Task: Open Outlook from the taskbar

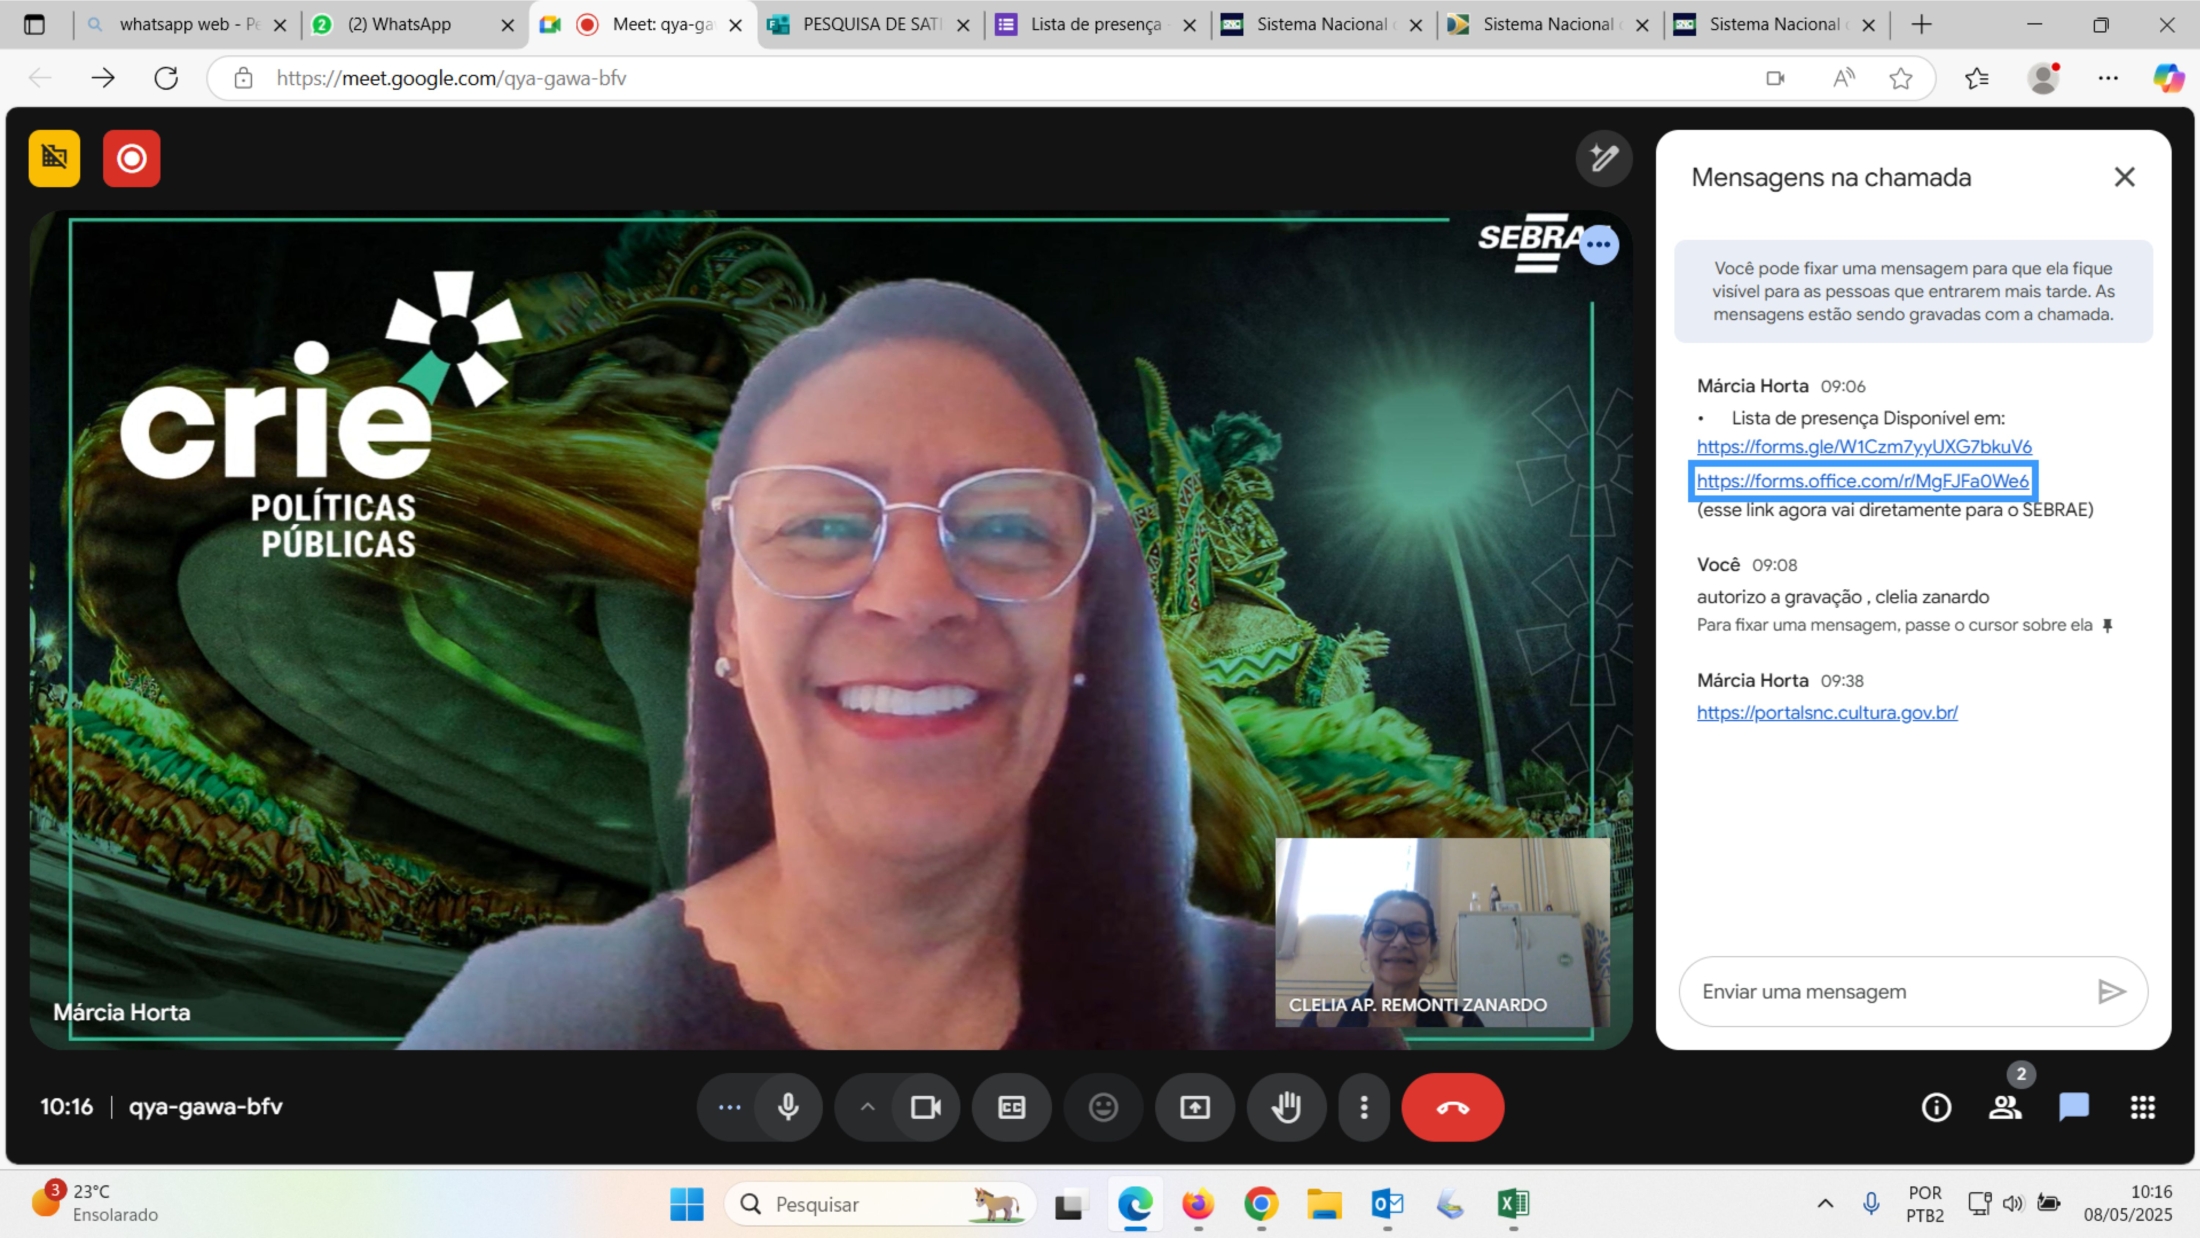Action: 1387,1204
